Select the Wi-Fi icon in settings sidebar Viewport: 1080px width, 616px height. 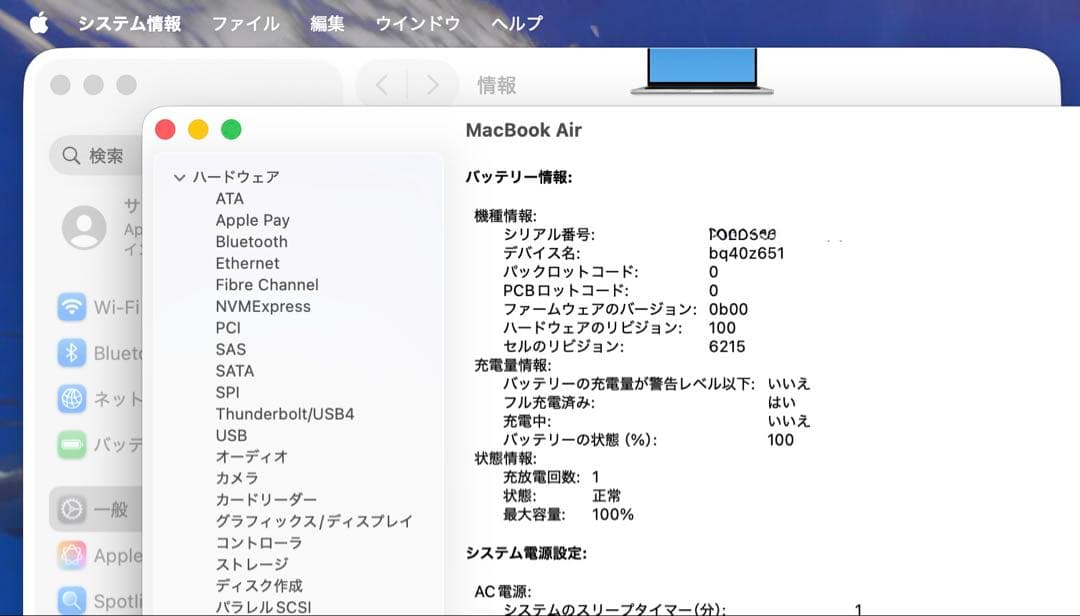pyautogui.click(x=73, y=308)
